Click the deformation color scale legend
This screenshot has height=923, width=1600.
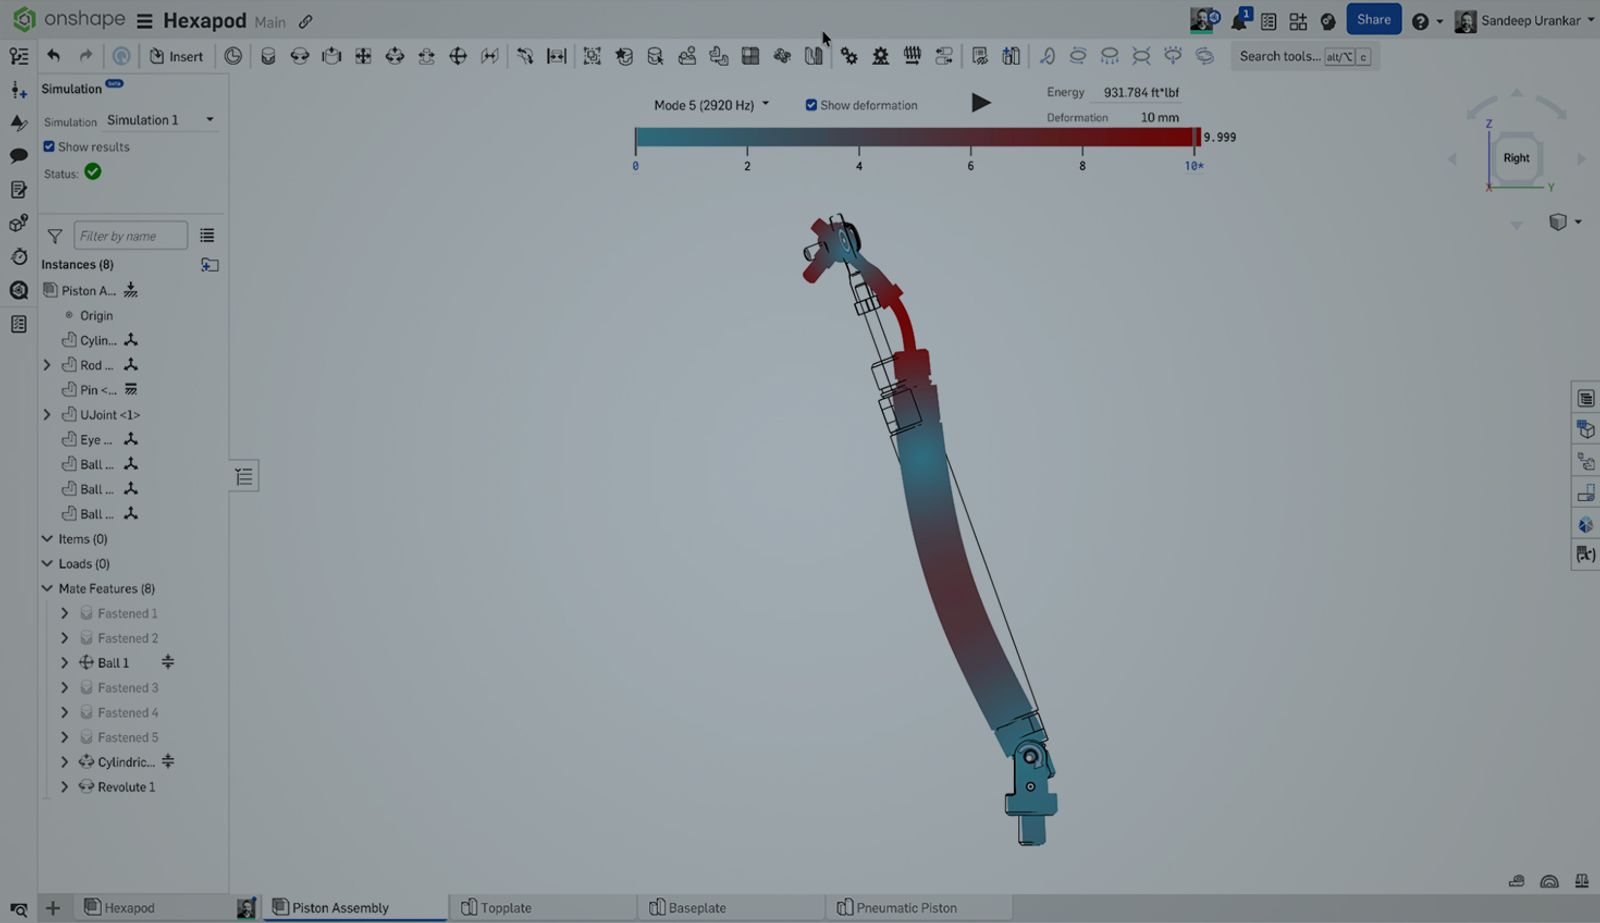(915, 137)
